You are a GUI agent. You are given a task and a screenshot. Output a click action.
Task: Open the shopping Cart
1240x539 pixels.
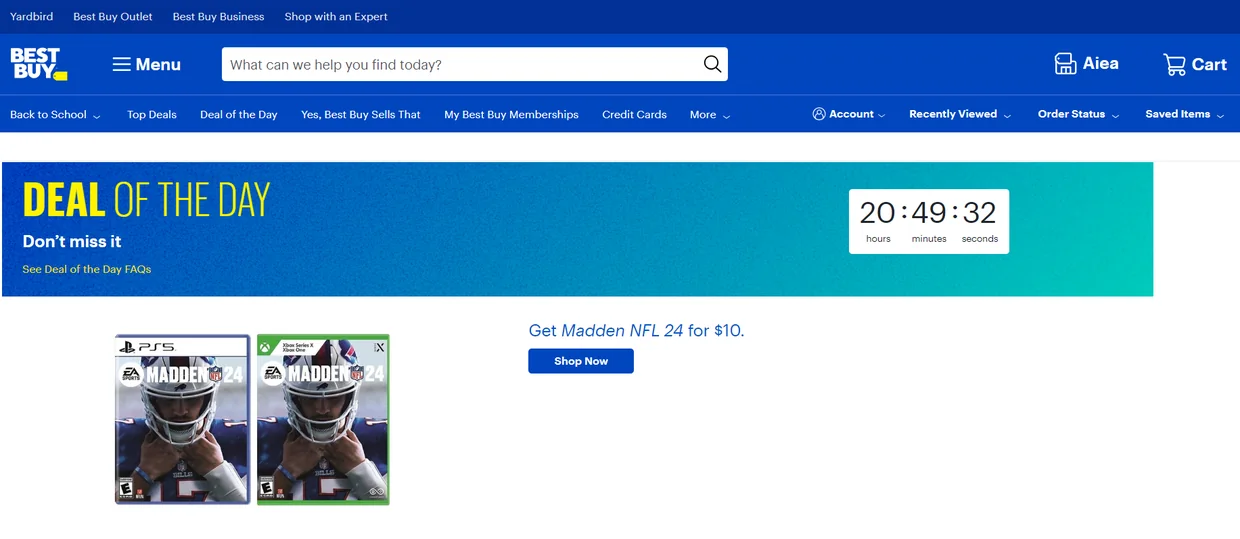(1195, 64)
